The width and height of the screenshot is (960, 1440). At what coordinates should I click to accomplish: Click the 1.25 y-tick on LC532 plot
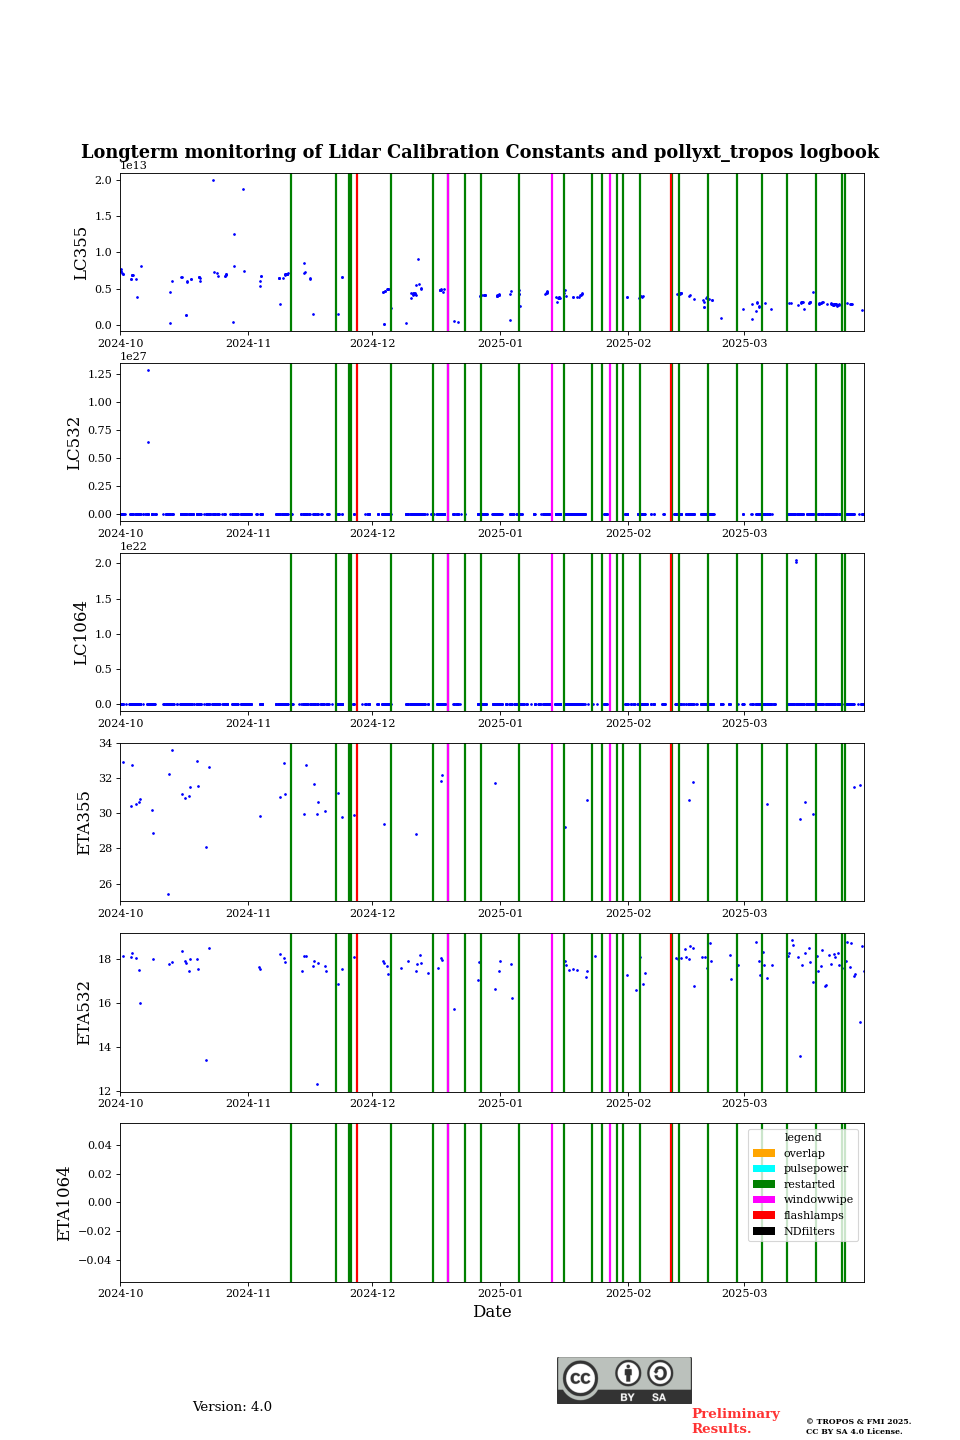pyautogui.click(x=100, y=374)
